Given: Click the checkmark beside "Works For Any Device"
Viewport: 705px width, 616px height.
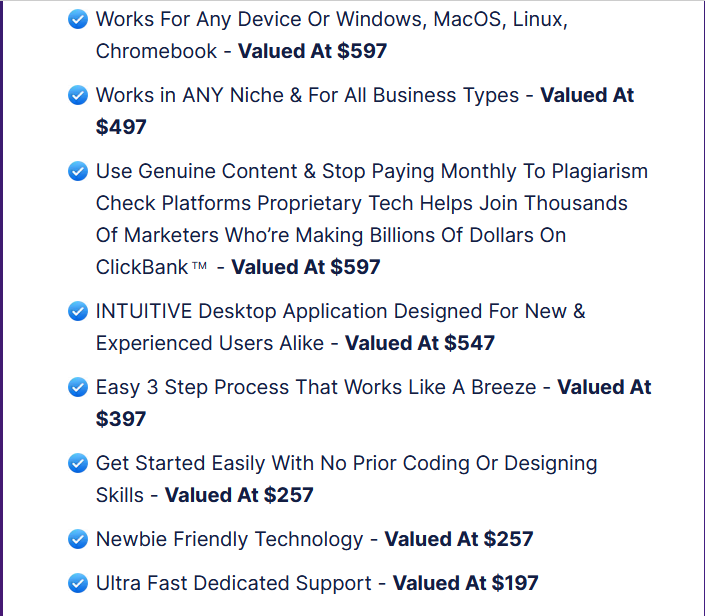Looking at the screenshot, I should [77, 19].
